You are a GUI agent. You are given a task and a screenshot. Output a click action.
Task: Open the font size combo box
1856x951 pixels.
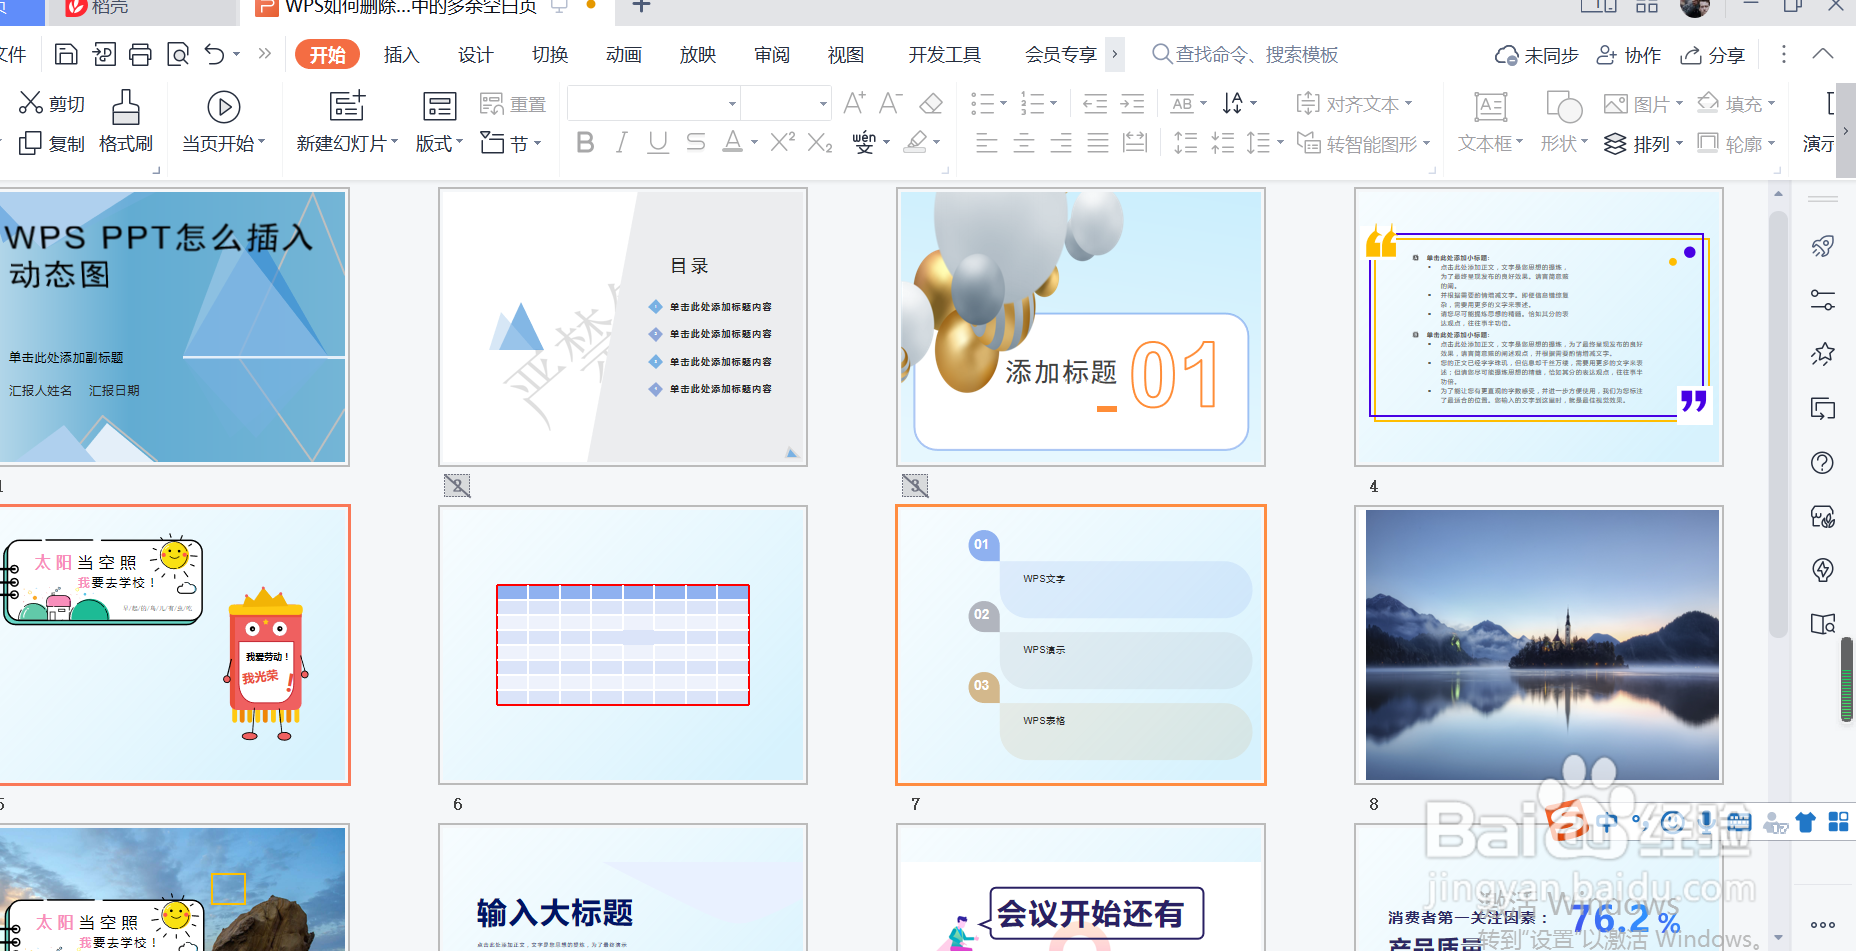point(786,103)
